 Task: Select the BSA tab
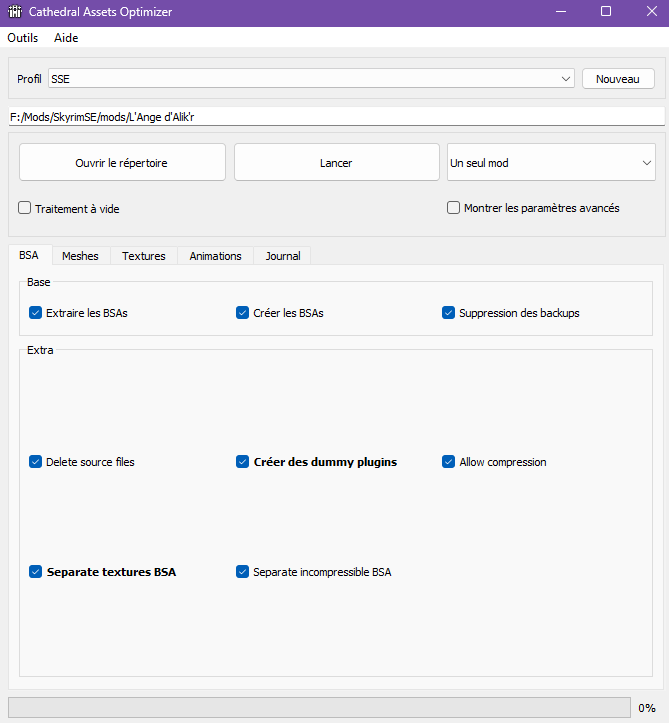pos(29,255)
